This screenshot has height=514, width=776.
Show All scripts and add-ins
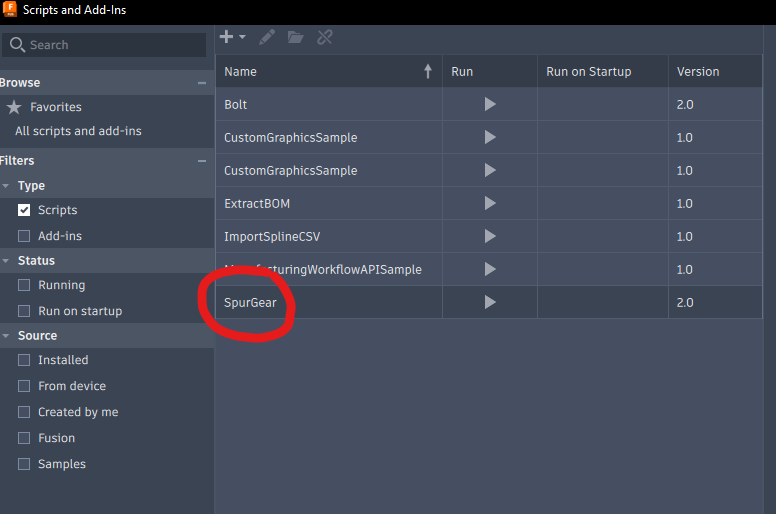78,131
